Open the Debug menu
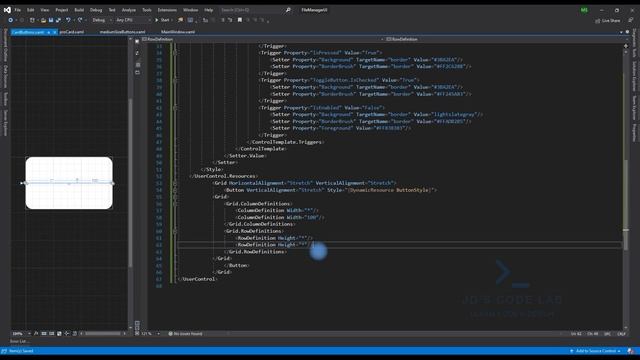This screenshot has height=360, width=640. [x=96, y=10]
